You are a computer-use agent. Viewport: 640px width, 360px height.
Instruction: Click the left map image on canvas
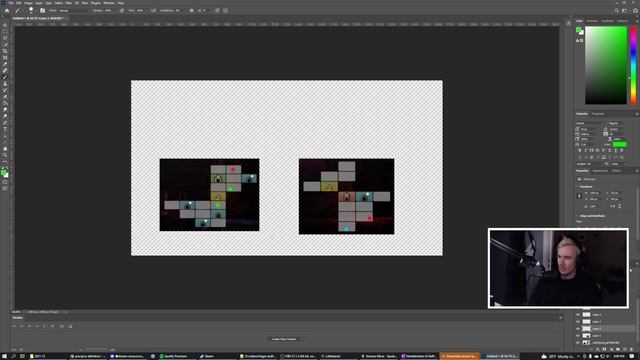tap(209, 195)
